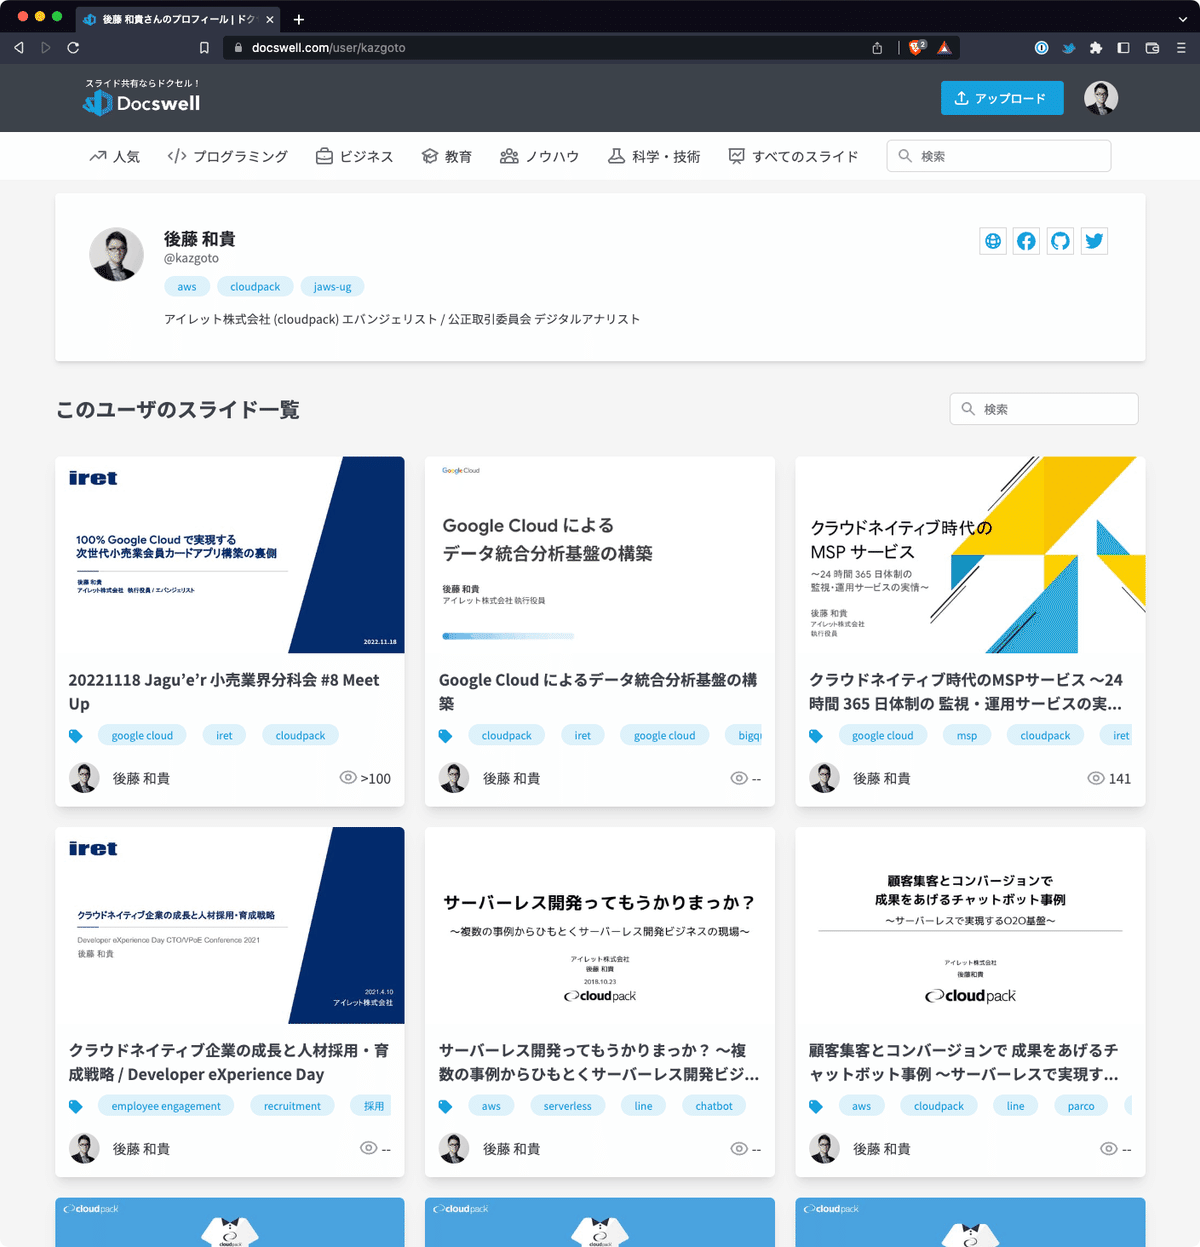The width and height of the screenshot is (1200, 1247).
Task: Open the プログラミング category
Action: tap(228, 156)
